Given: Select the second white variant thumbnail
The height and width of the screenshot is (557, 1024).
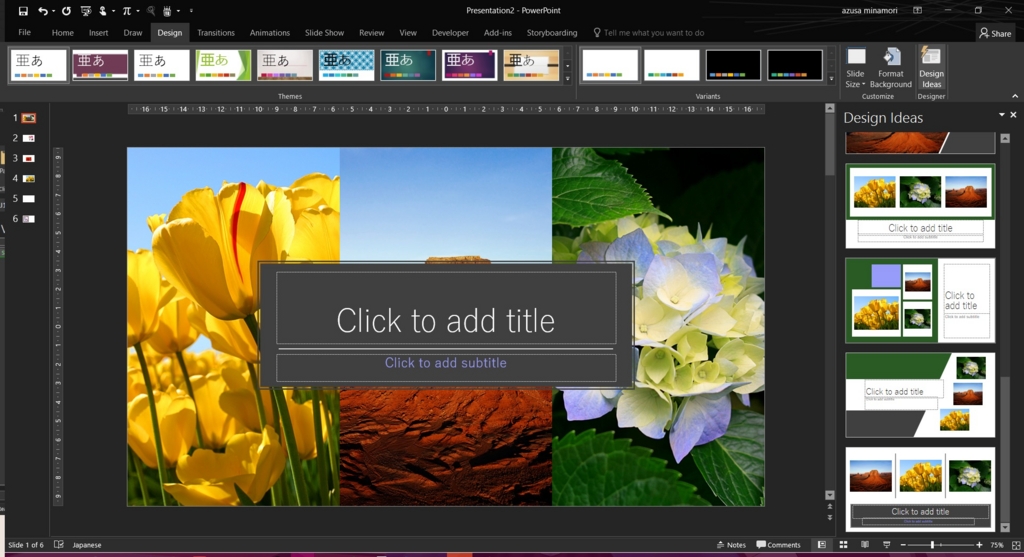Looking at the screenshot, I should [x=671, y=65].
